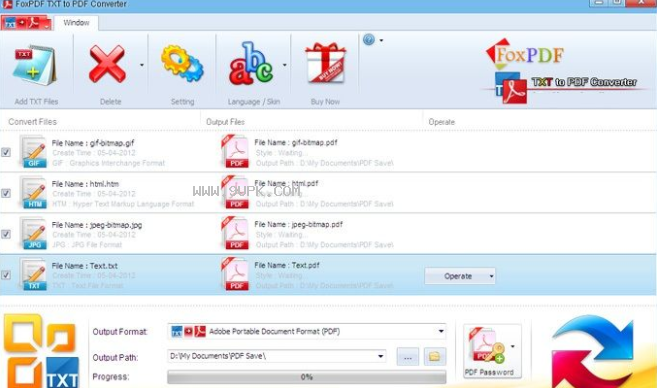Select 'File Name : gif-bitmap.gif' text
Image resolution: width=657 pixels, height=388 pixels.
click(x=93, y=143)
